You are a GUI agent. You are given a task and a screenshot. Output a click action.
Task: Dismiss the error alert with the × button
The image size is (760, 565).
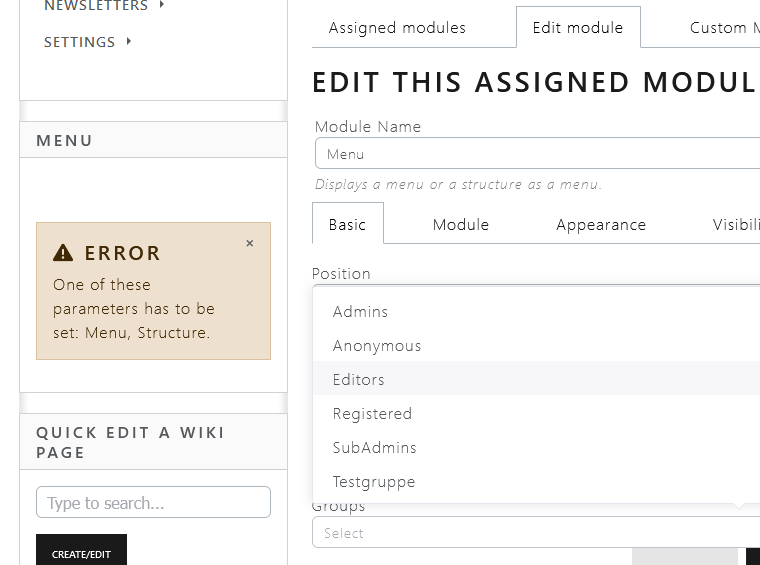[x=250, y=243]
